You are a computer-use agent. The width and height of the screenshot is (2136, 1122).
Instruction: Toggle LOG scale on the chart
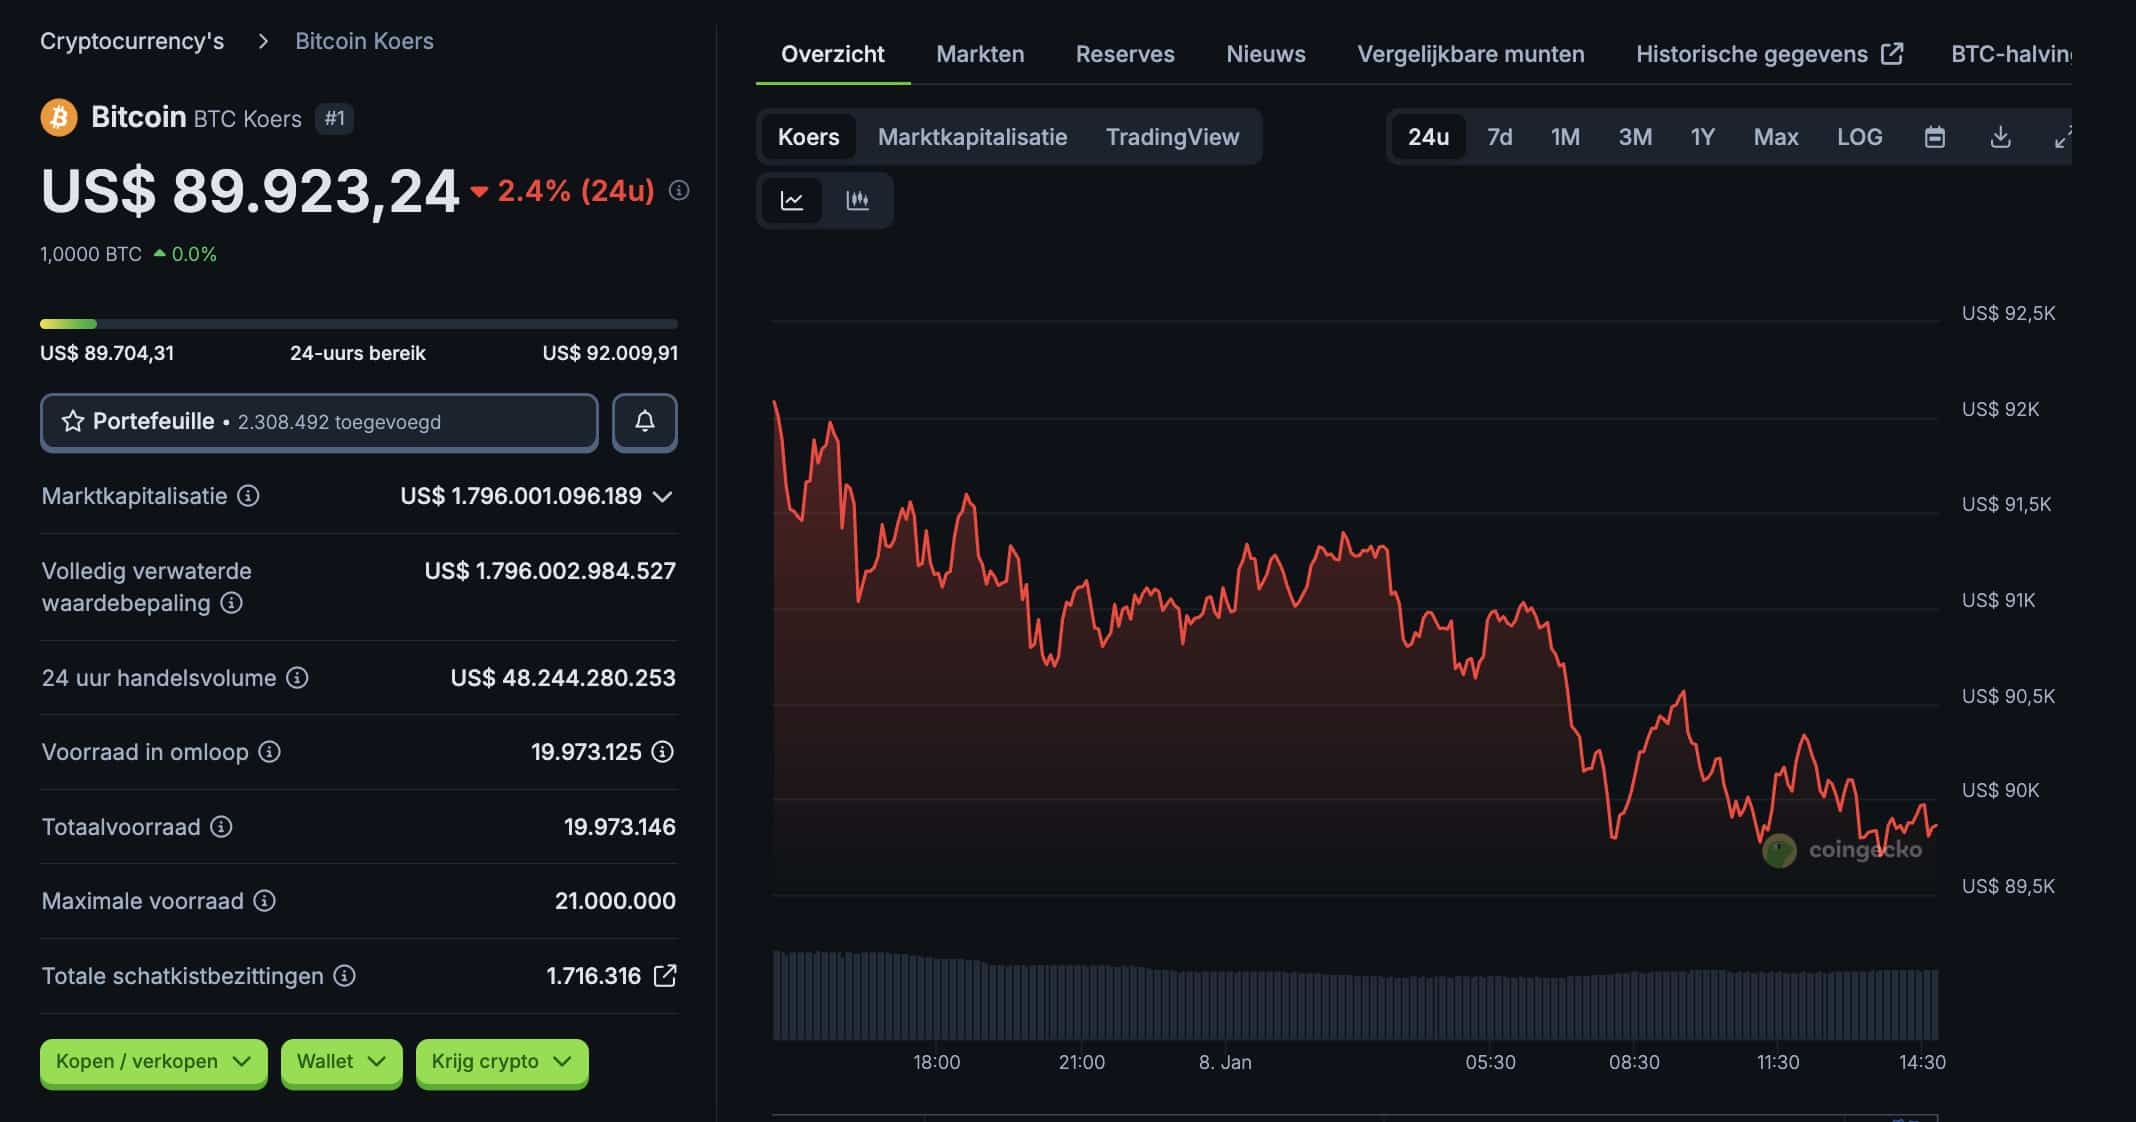[1859, 137]
